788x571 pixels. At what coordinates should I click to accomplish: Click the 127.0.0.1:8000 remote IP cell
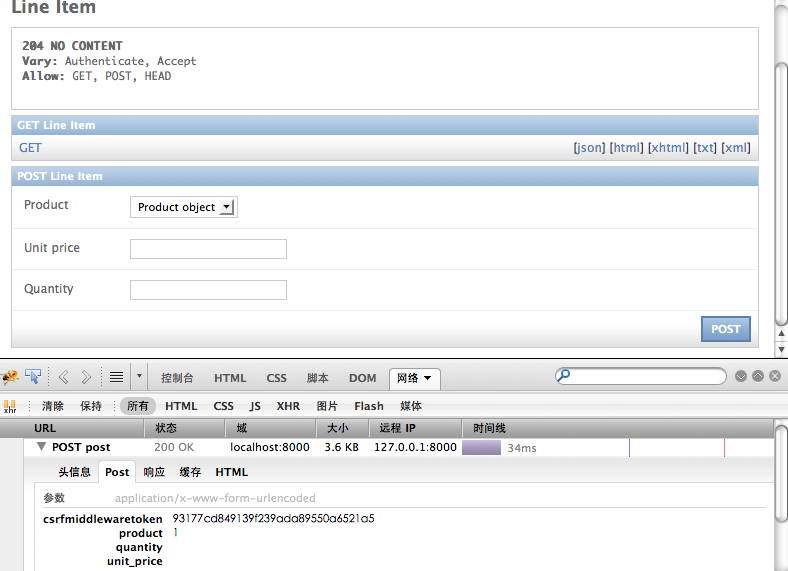[415, 447]
